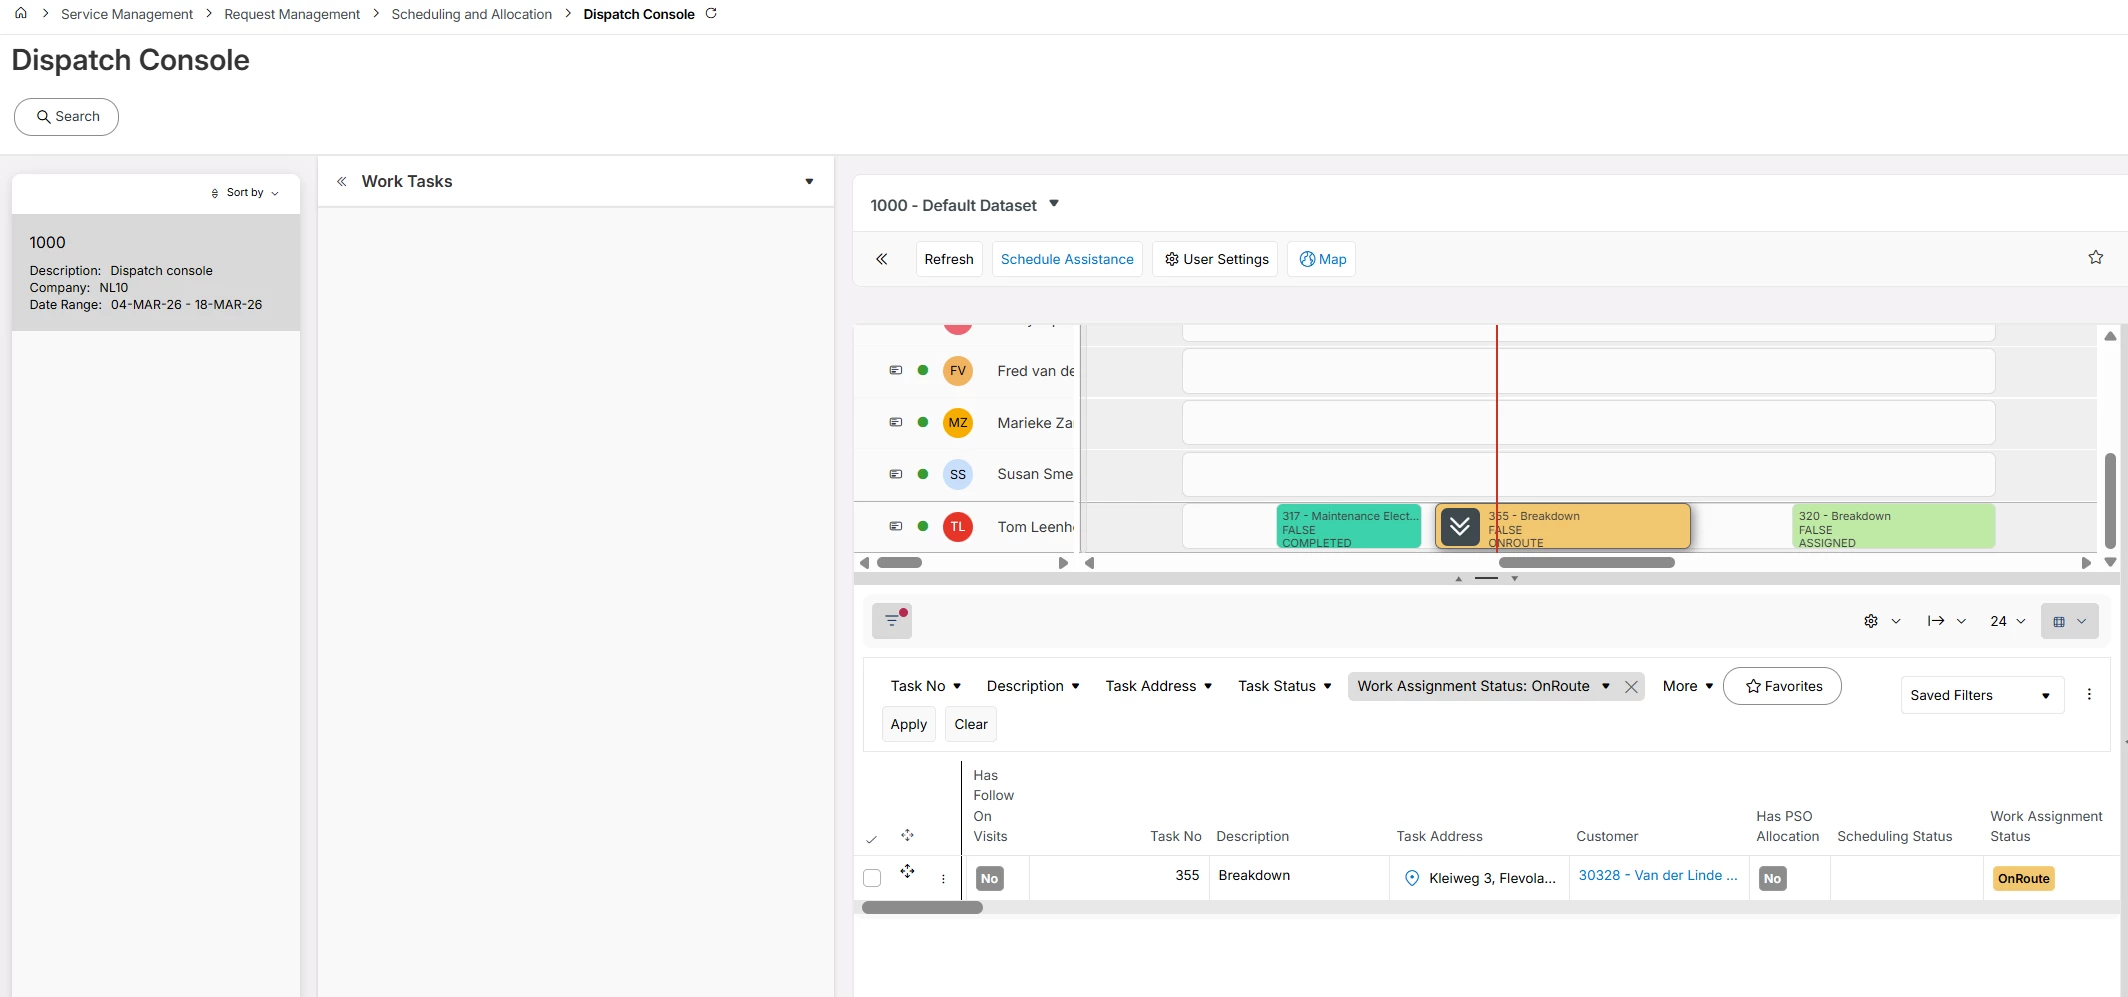Select the 1000 Dispatch console dataset card
The image size is (2128, 997).
156,273
